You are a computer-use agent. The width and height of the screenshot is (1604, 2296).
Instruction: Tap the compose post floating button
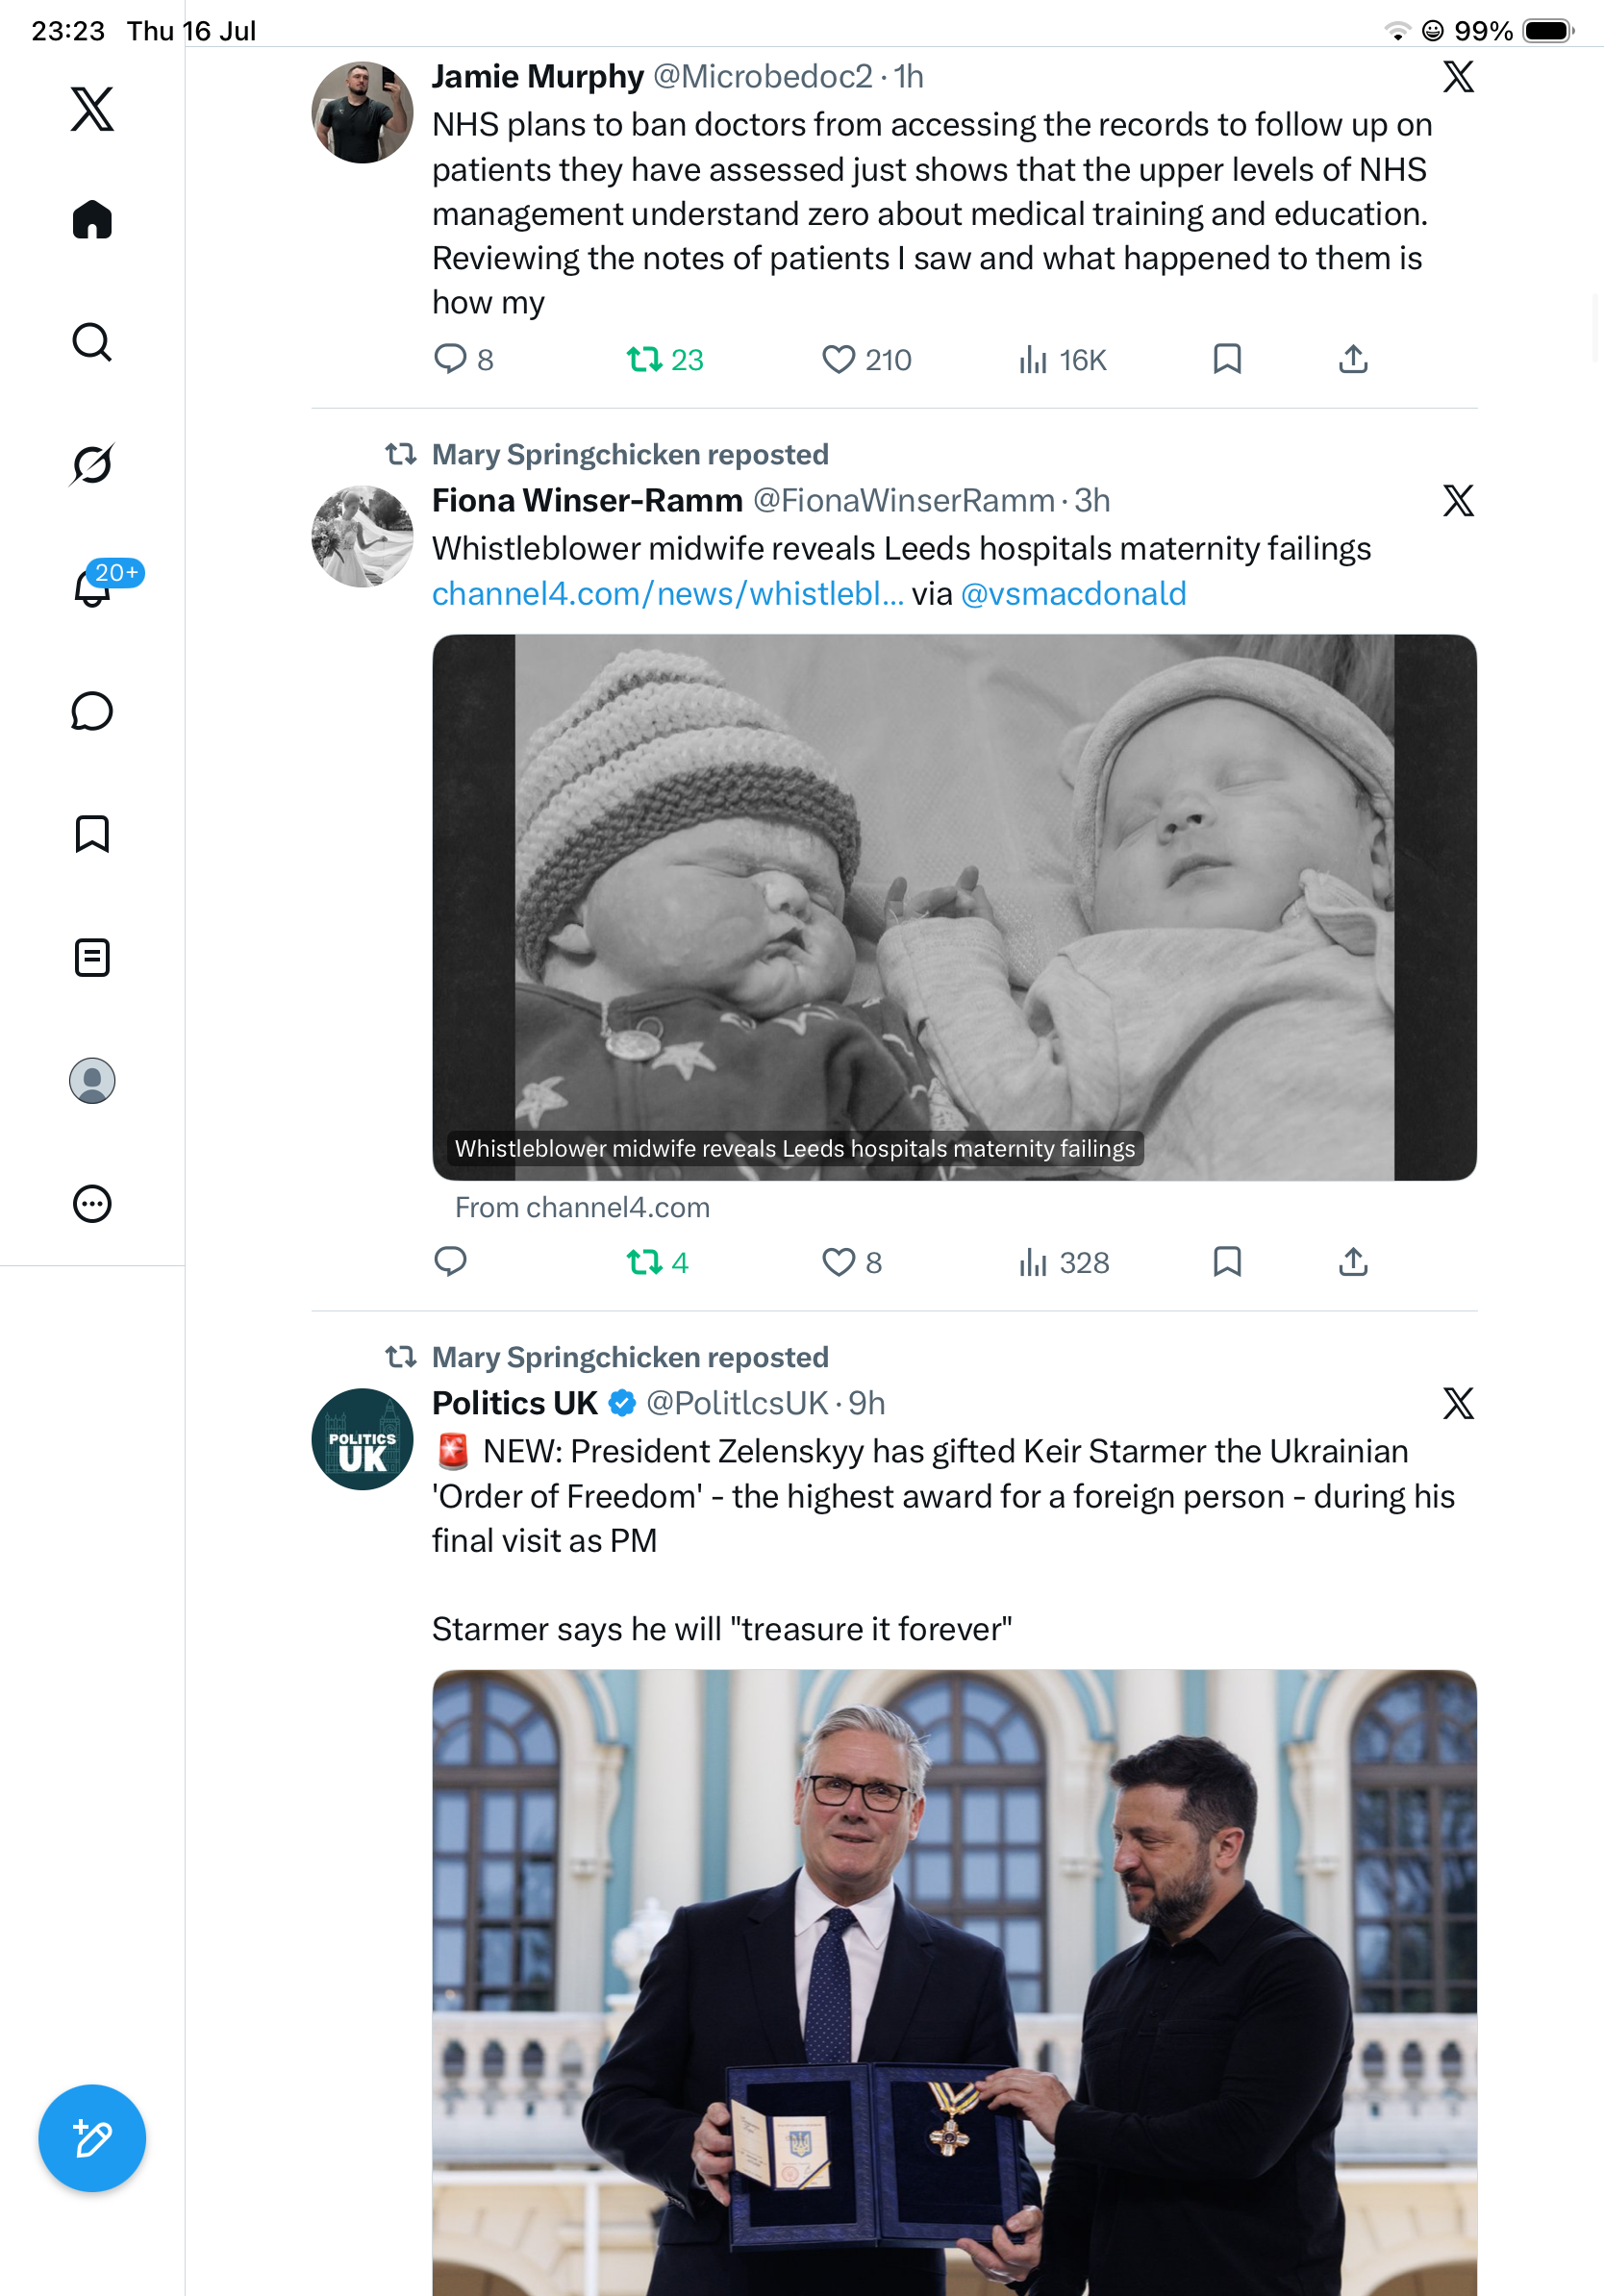92,2139
